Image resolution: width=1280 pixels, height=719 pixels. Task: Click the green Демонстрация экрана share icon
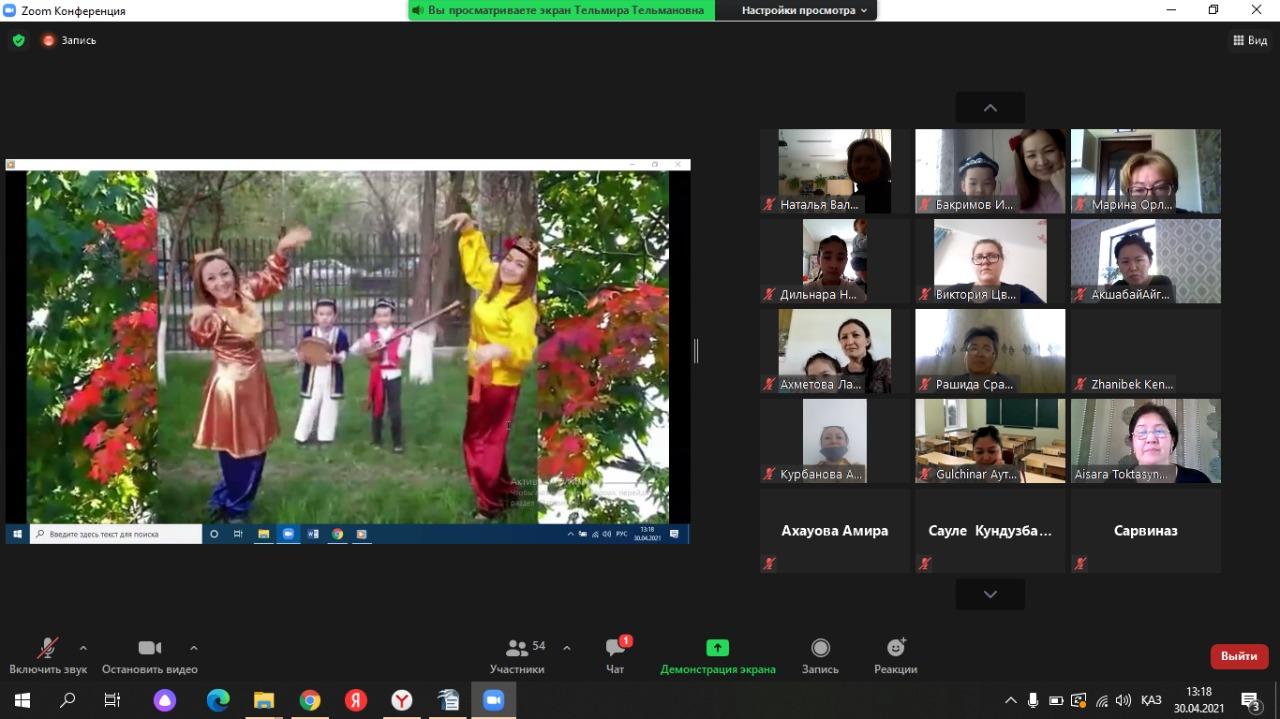tap(717, 648)
